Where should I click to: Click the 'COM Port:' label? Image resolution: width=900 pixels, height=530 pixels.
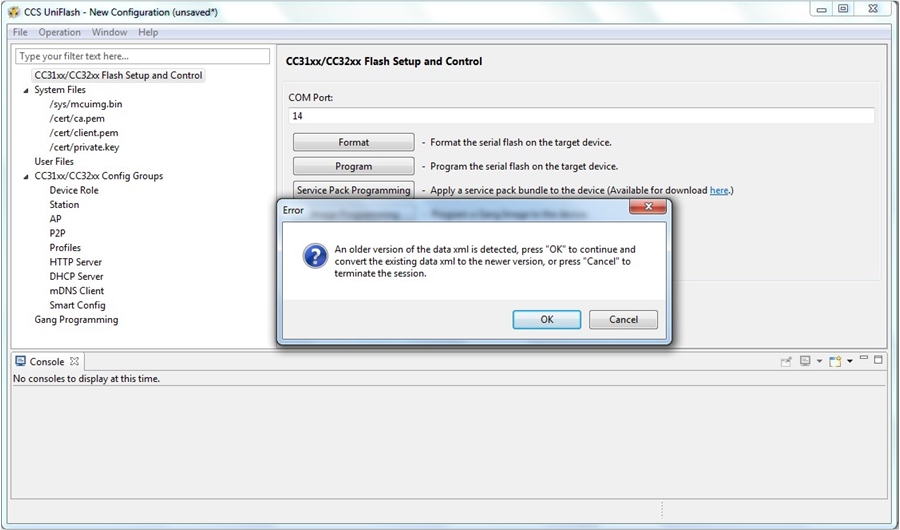(x=311, y=98)
